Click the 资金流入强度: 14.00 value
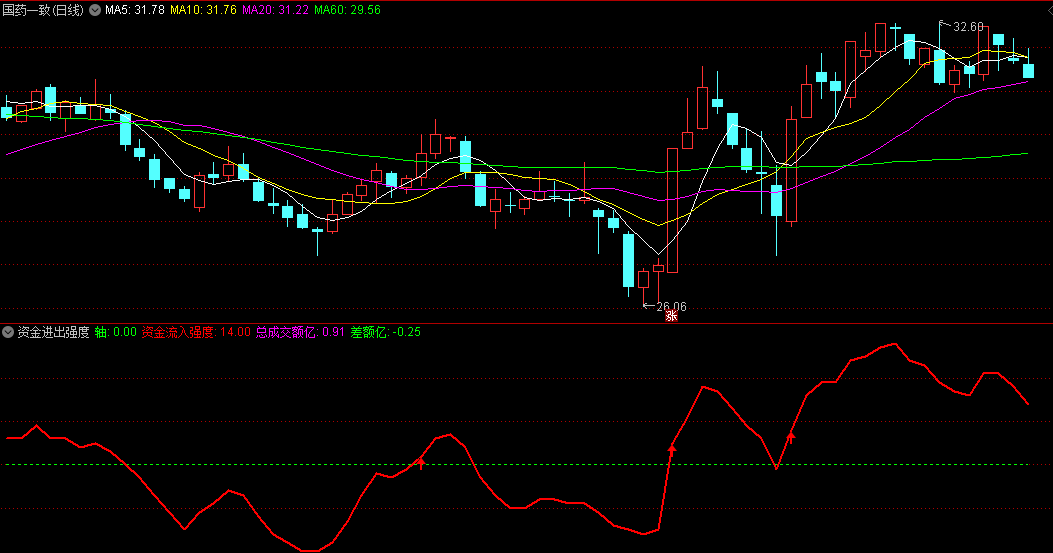Image resolution: width=1053 pixels, height=553 pixels. click(196, 332)
